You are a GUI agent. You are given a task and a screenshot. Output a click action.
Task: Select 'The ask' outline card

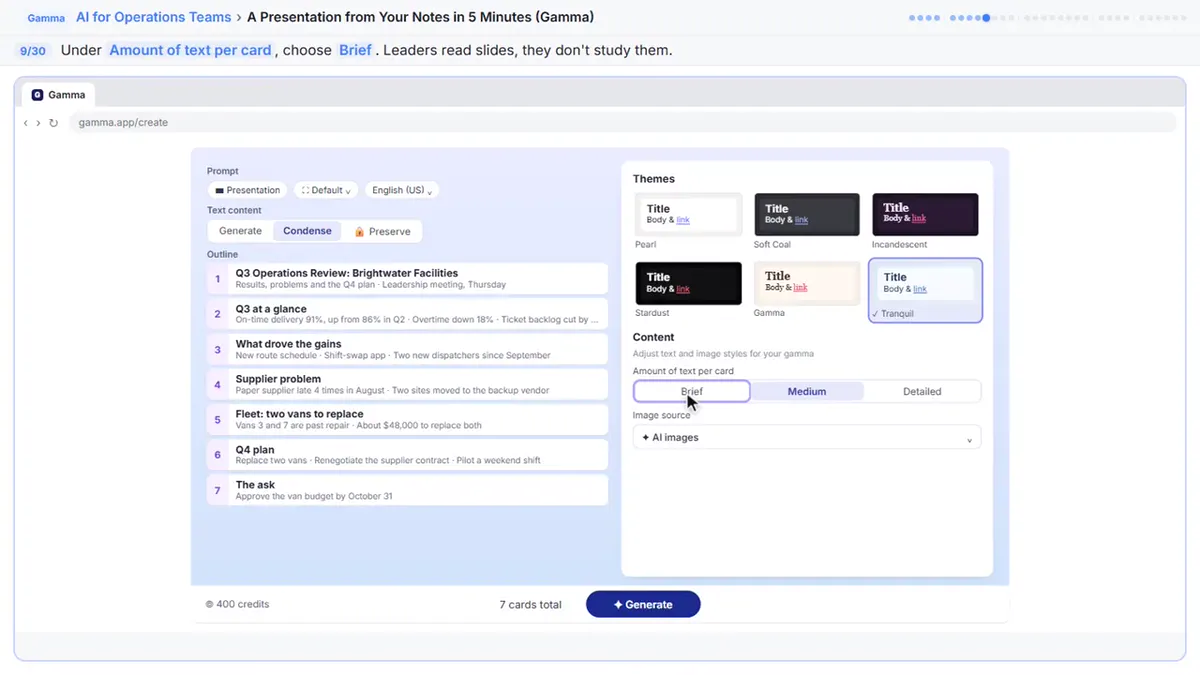coord(407,490)
